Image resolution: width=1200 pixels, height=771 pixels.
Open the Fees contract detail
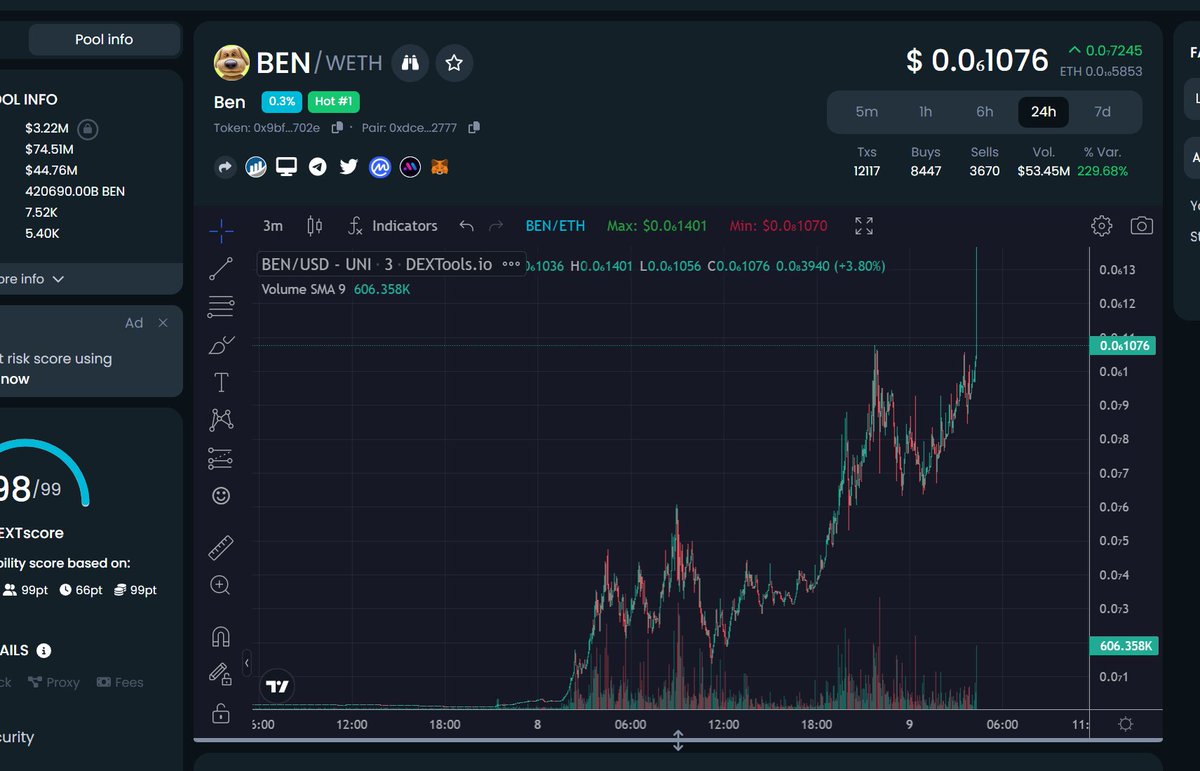click(x=120, y=682)
